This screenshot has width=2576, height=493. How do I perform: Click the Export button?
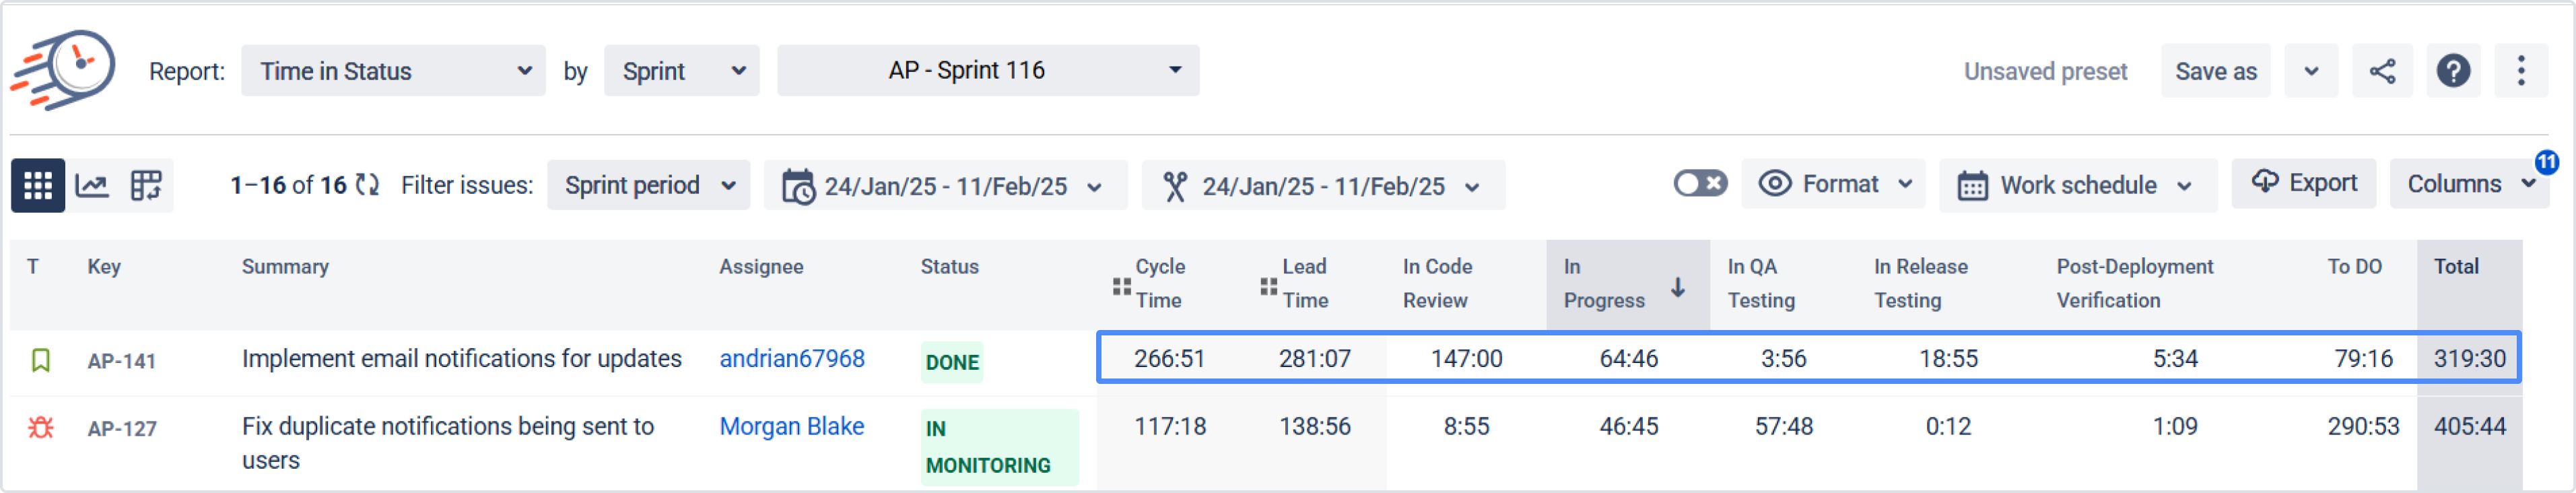coord(2303,184)
